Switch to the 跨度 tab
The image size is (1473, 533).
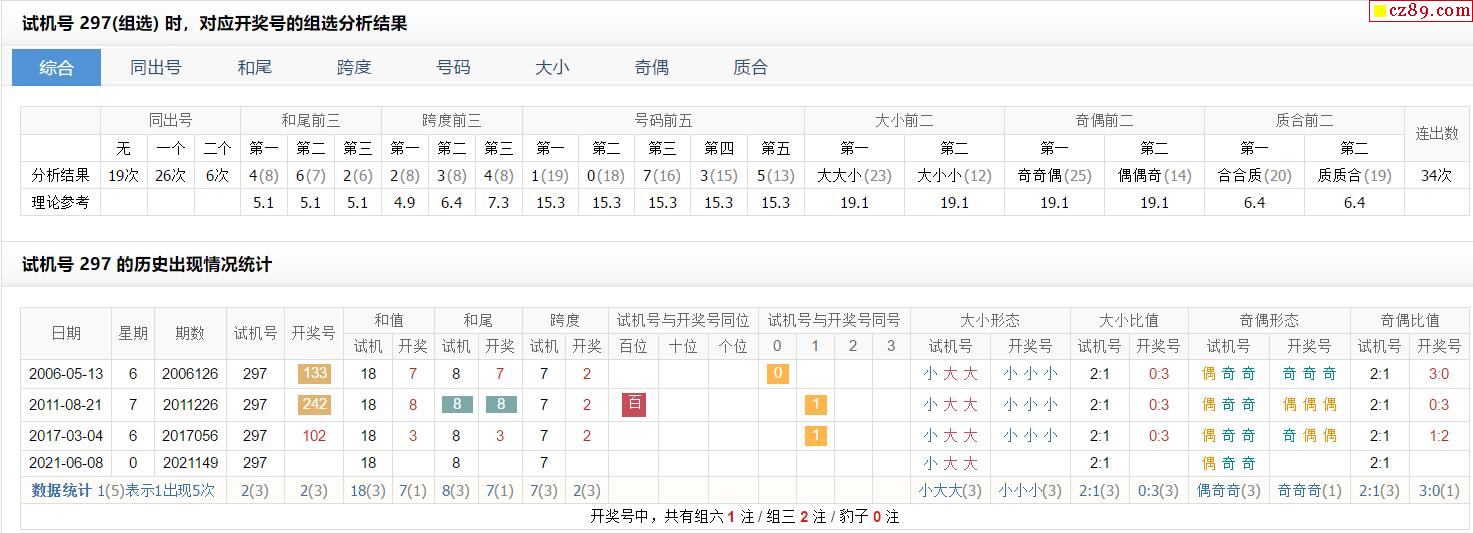click(x=354, y=67)
